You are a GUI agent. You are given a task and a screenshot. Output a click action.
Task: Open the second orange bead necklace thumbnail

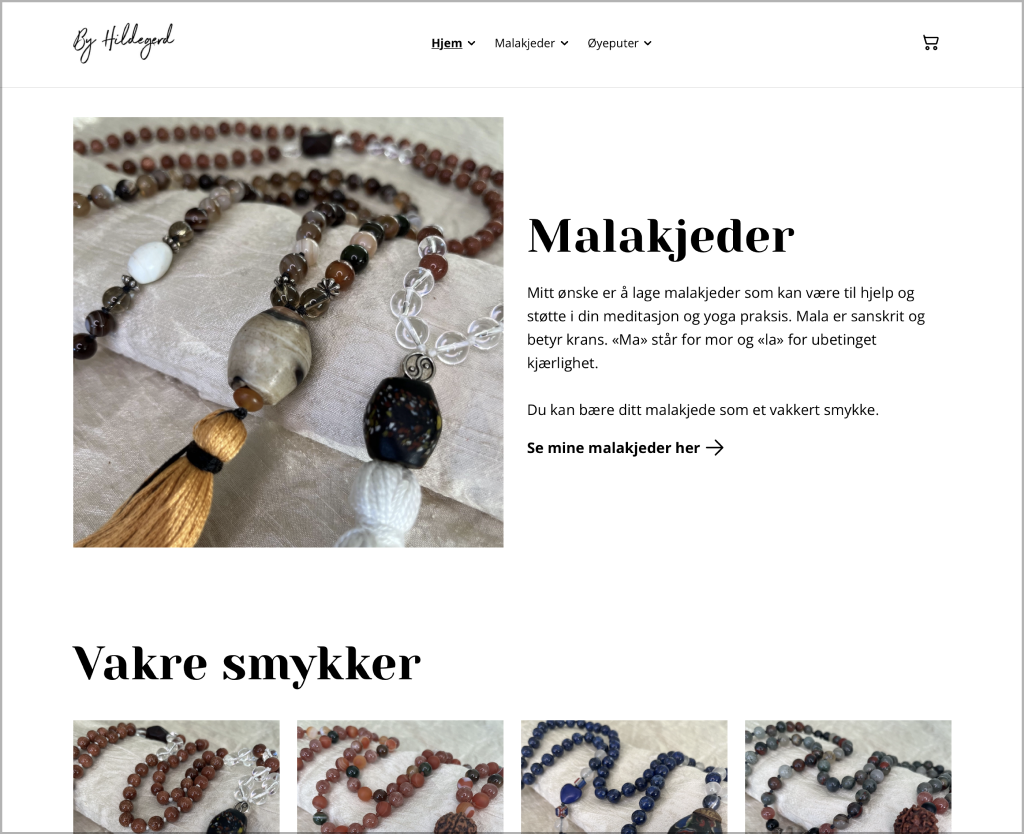pos(400,776)
